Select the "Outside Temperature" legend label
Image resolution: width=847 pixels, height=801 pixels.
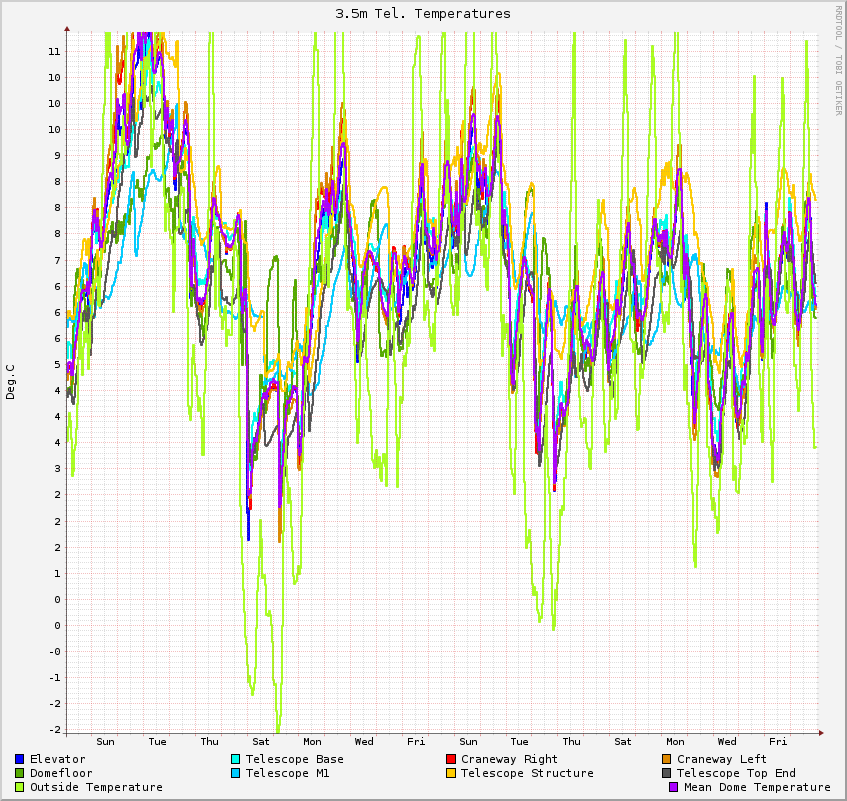click(x=96, y=787)
